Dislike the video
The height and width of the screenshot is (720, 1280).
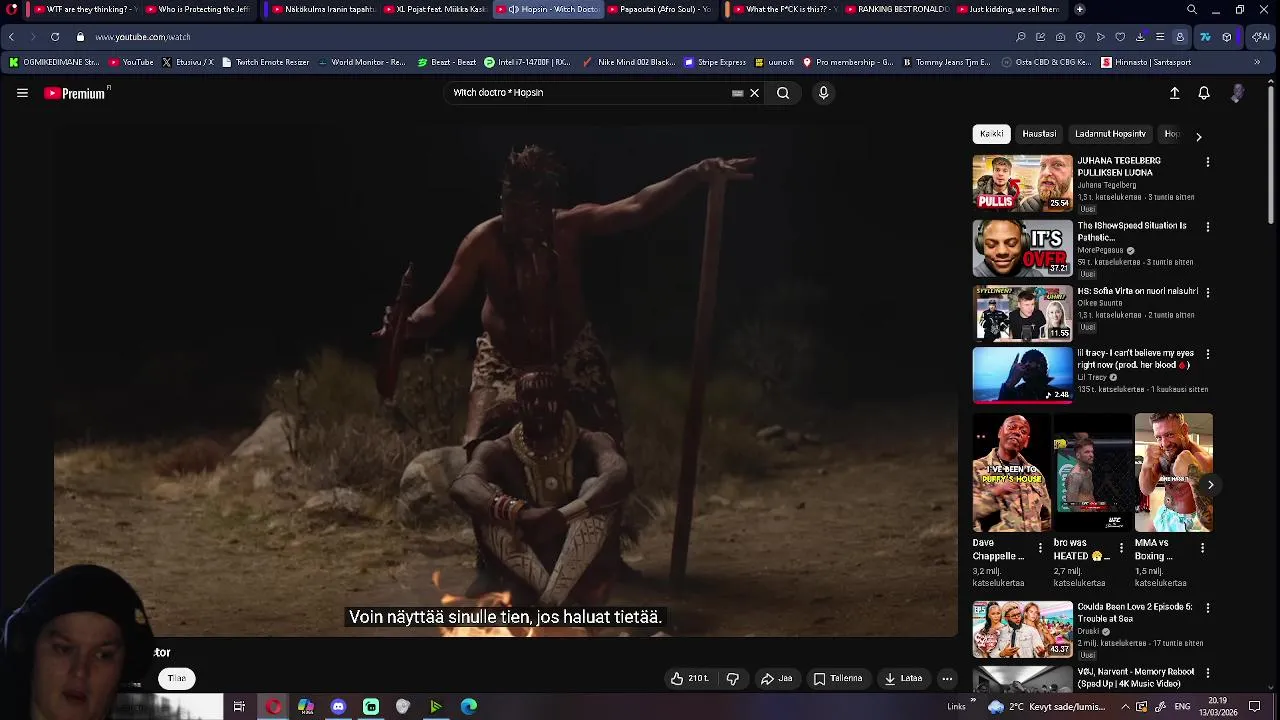point(733,678)
